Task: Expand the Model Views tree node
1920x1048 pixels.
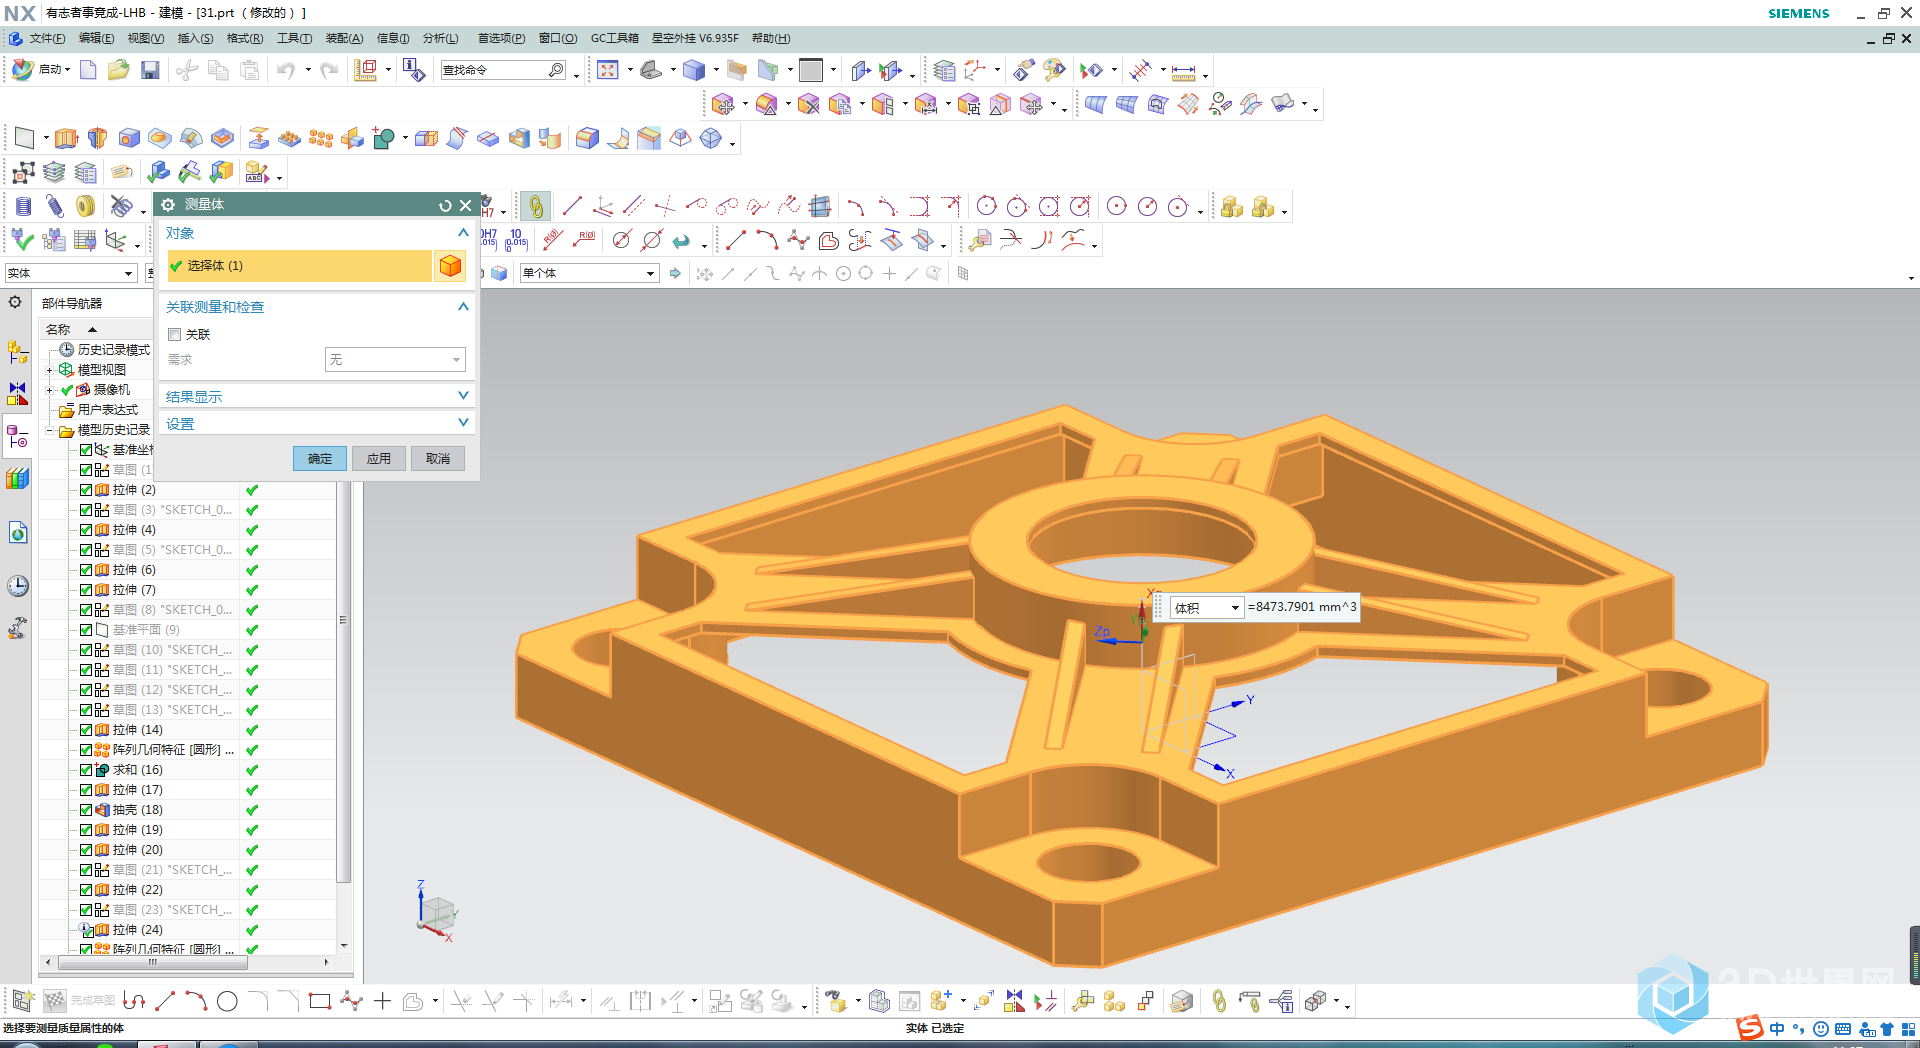Action: tap(49, 370)
